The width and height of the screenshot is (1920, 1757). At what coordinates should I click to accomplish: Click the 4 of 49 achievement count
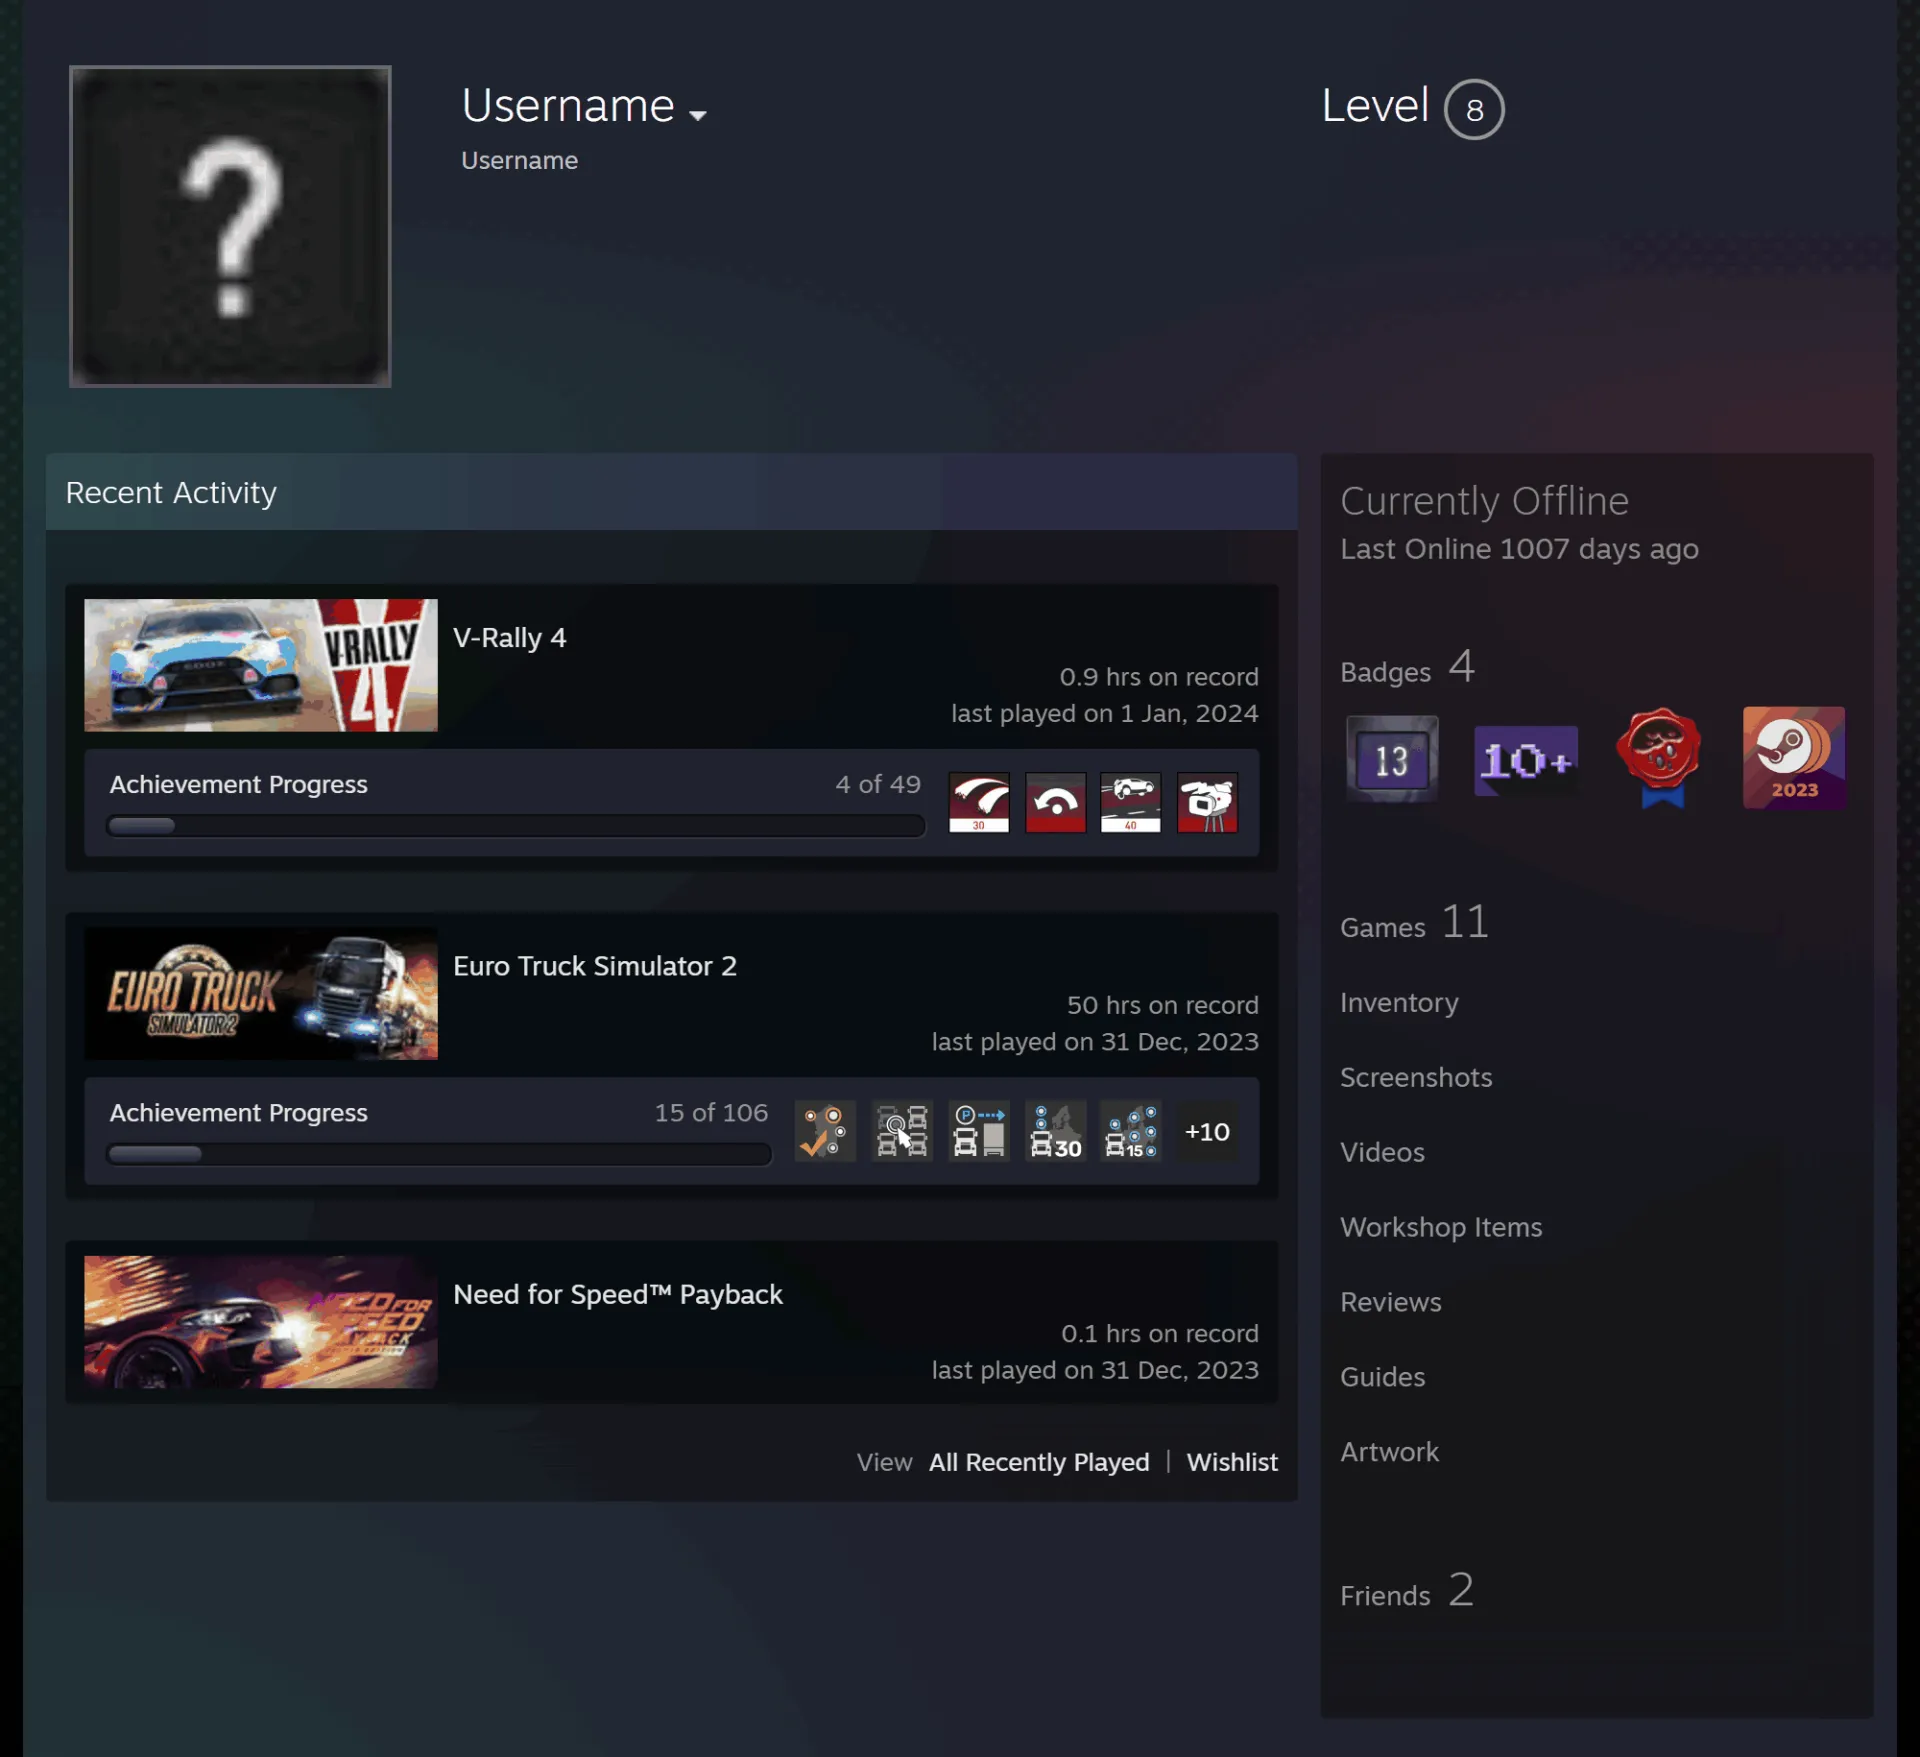click(878, 784)
